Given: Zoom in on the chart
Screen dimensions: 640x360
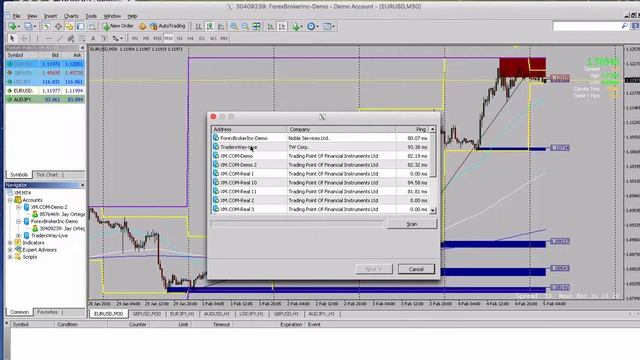Looking at the screenshot, I should (234, 26).
